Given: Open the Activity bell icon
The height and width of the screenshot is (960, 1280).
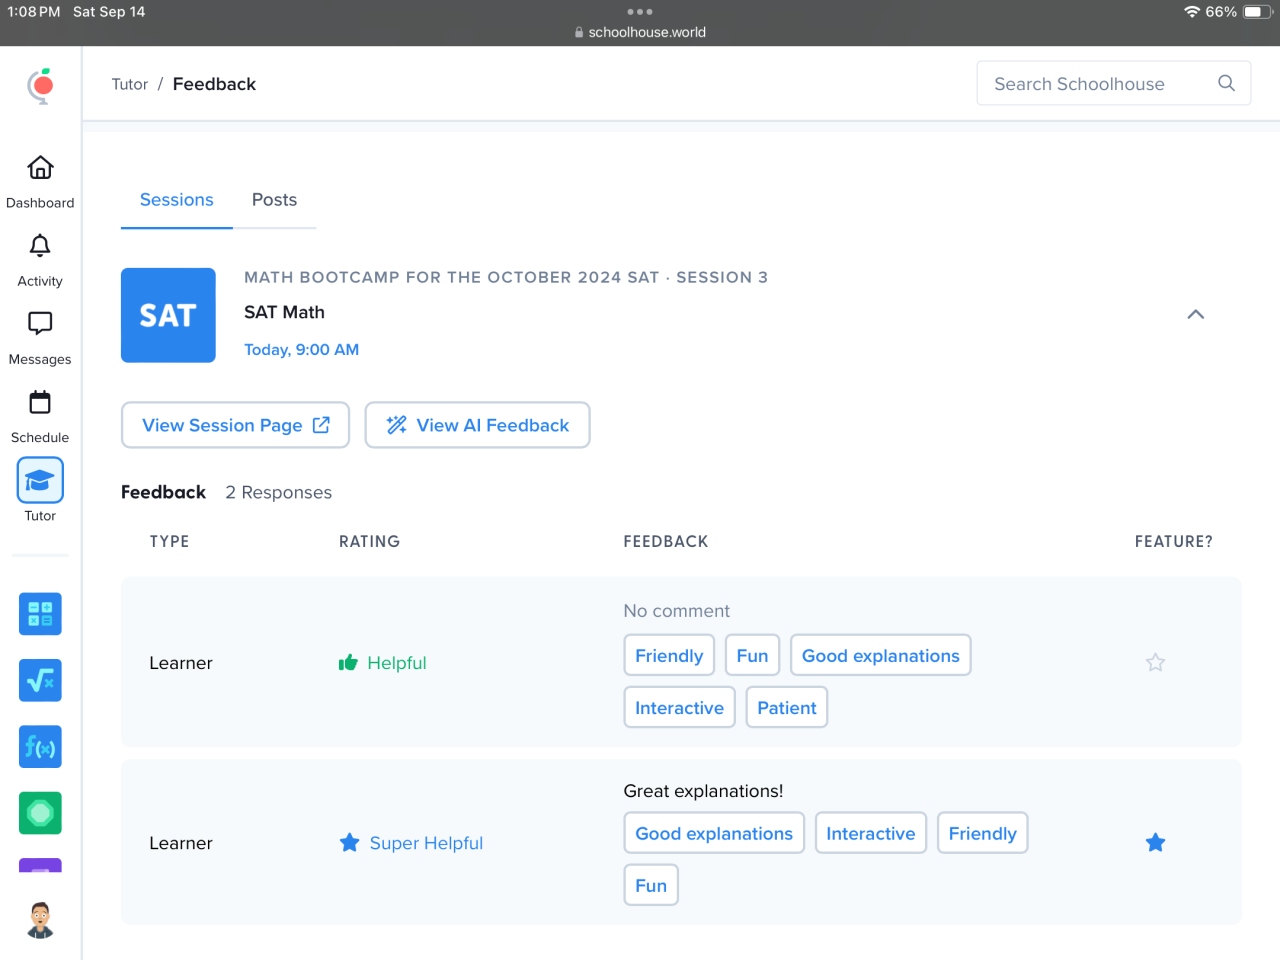Looking at the screenshot, I should tap(40, 246).
